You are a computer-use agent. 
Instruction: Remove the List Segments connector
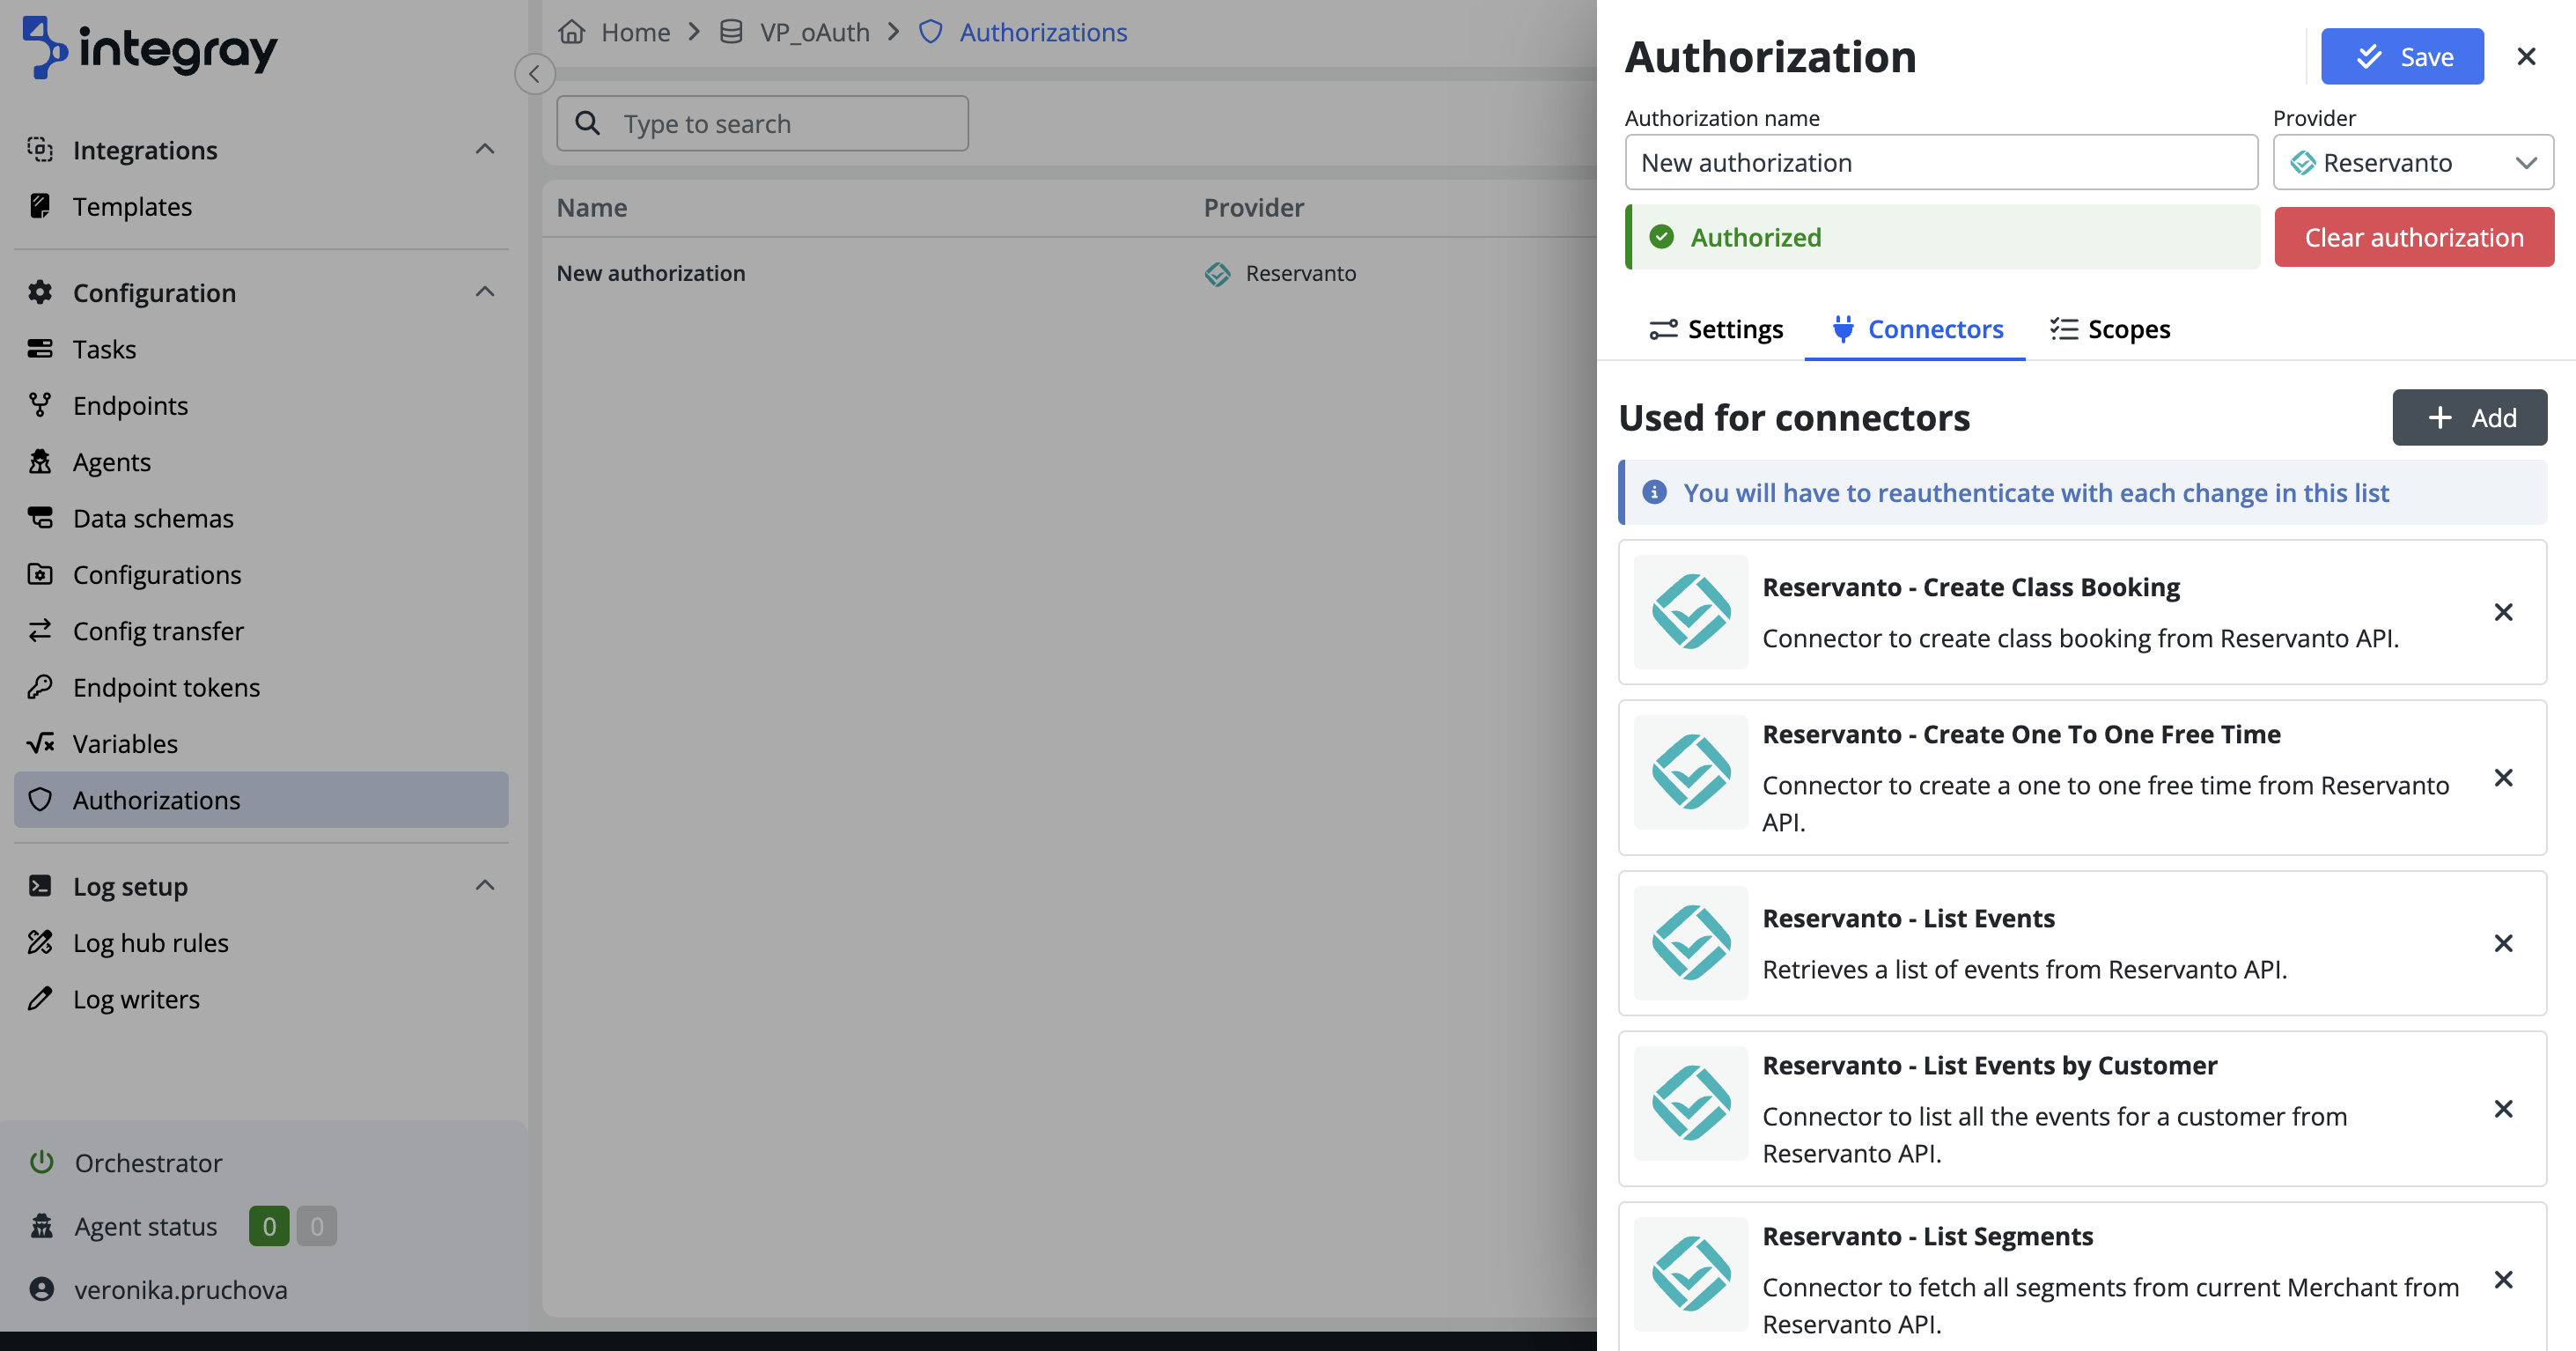tap(2503, 1280)
